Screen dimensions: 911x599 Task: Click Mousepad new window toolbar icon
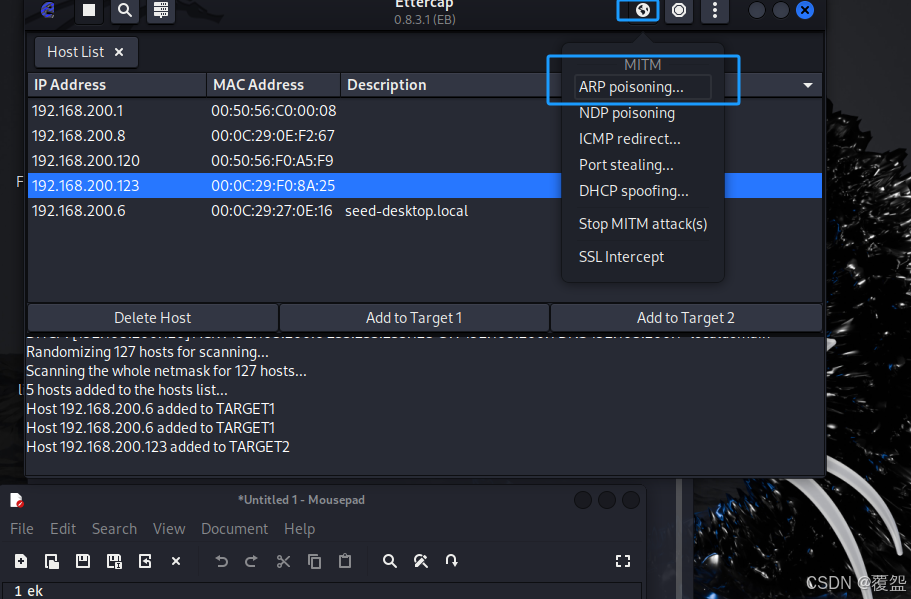52,561
